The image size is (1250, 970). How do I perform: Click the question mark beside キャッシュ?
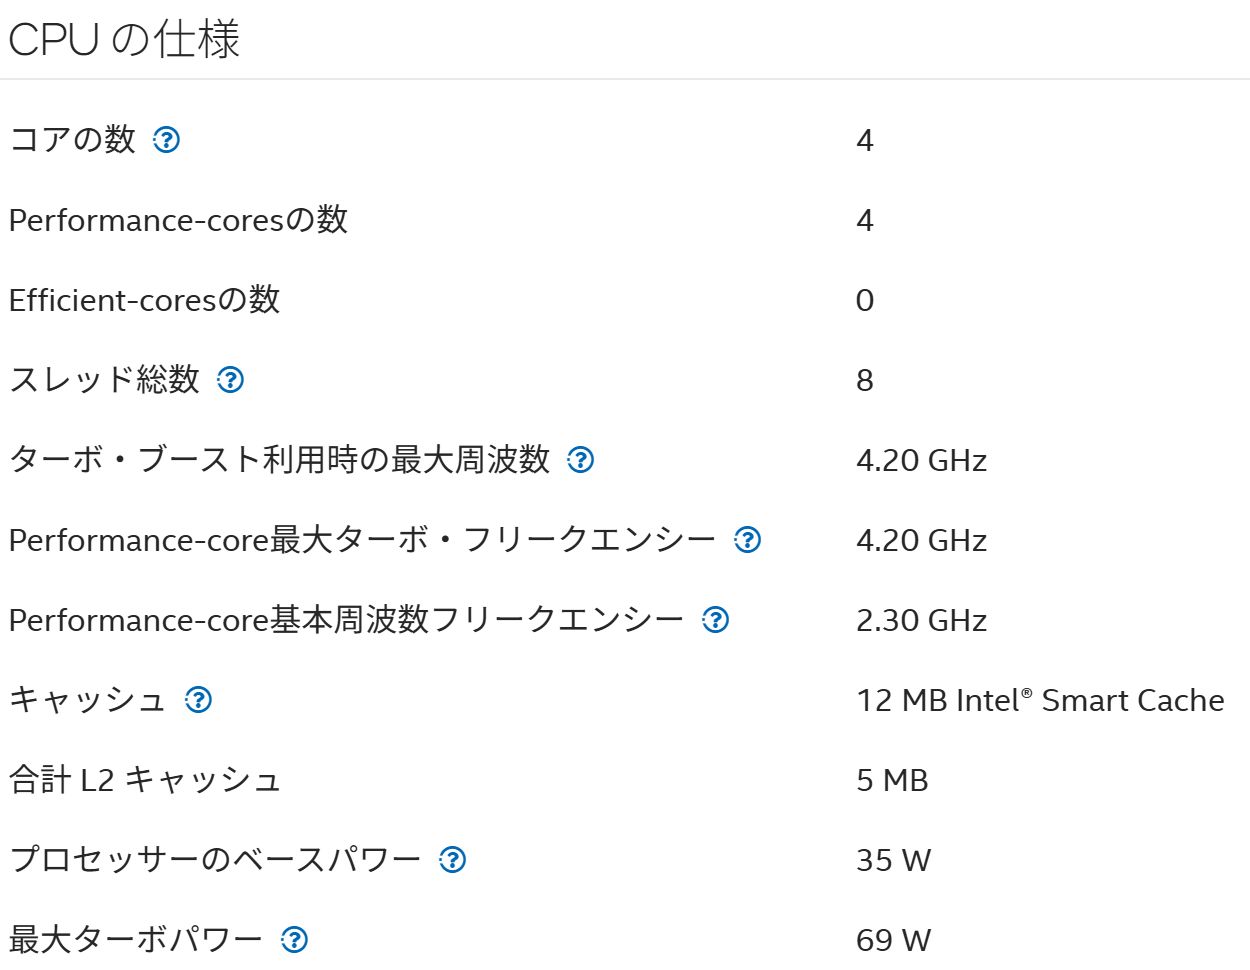(x=196, y=701)
